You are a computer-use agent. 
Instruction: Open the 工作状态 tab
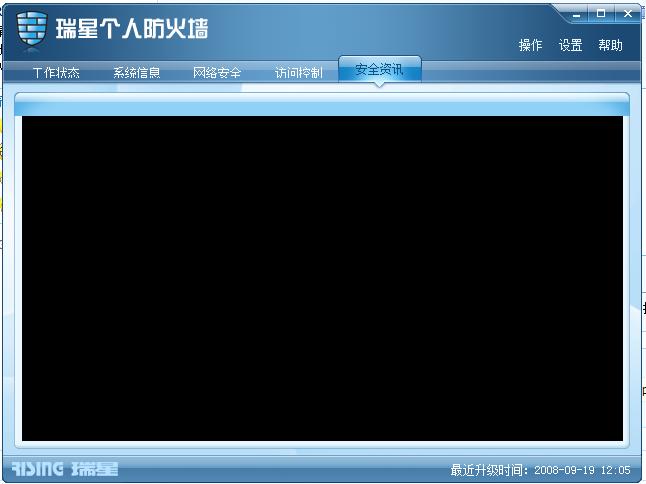(56, 73)
